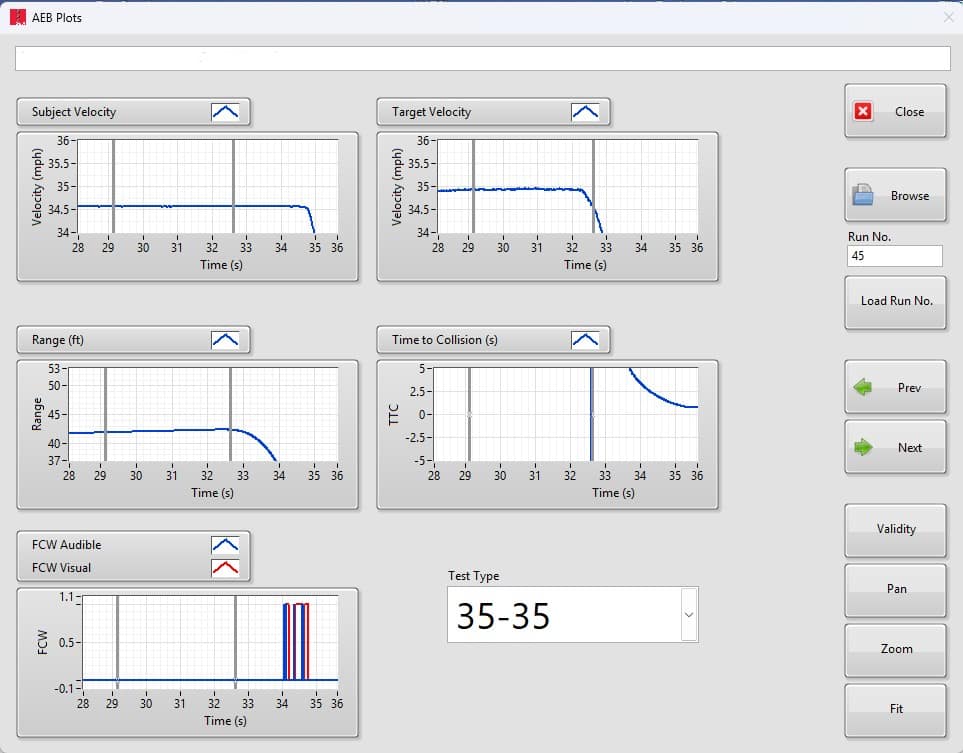Click the green right arrow Next icon

863,447
